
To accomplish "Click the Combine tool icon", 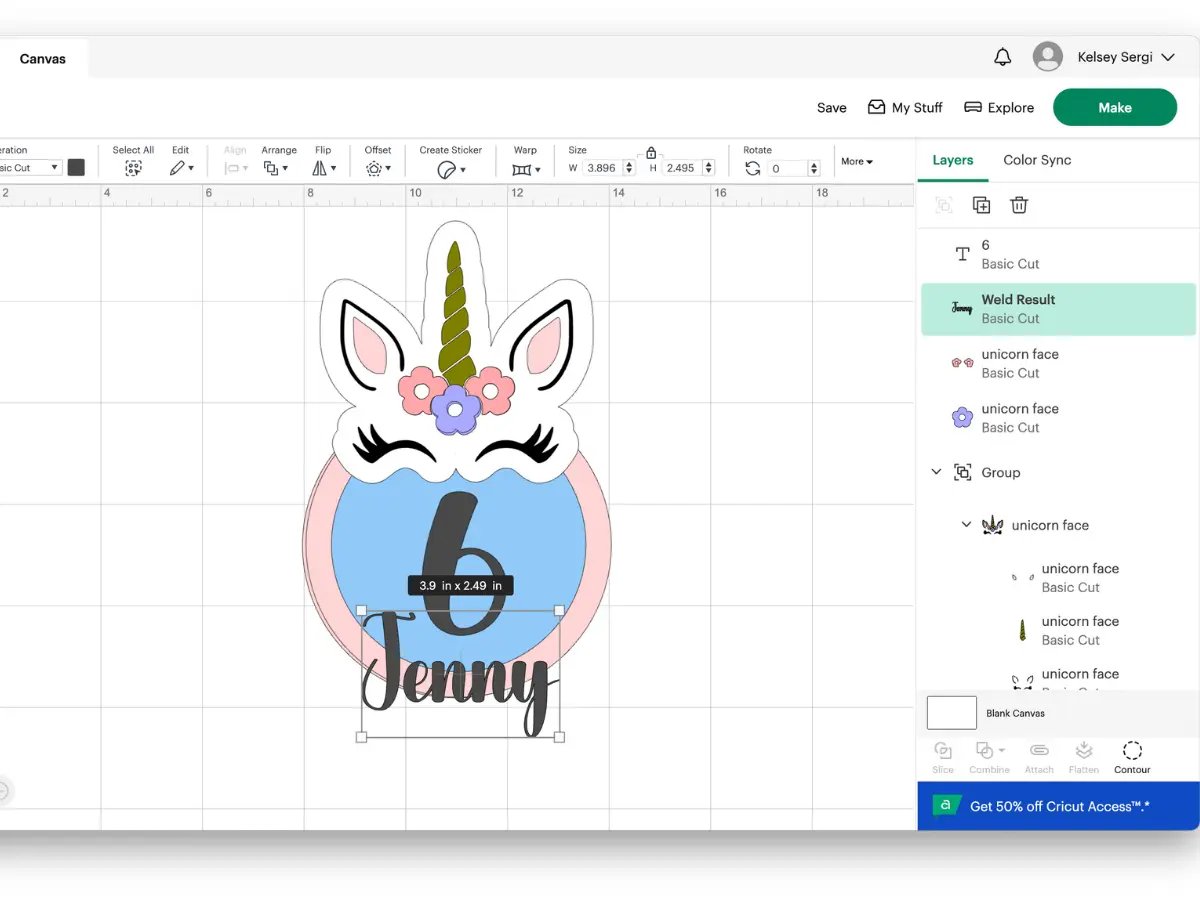I will coord(984,750).
